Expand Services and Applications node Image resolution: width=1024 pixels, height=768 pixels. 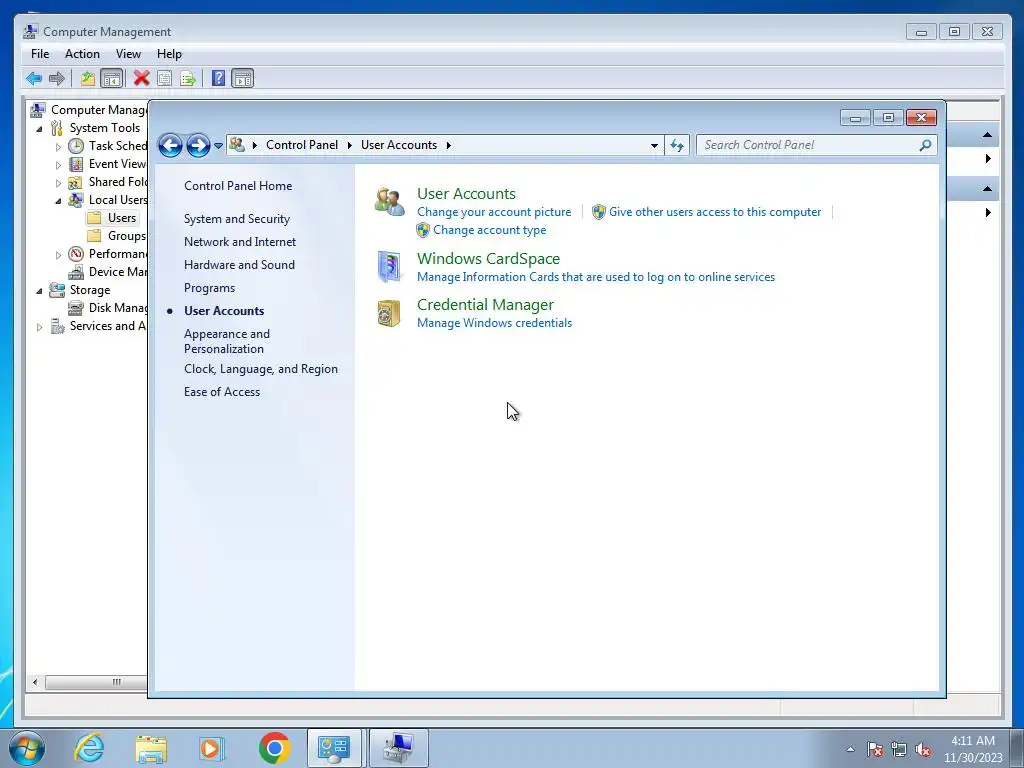click(x=39, y=327)
